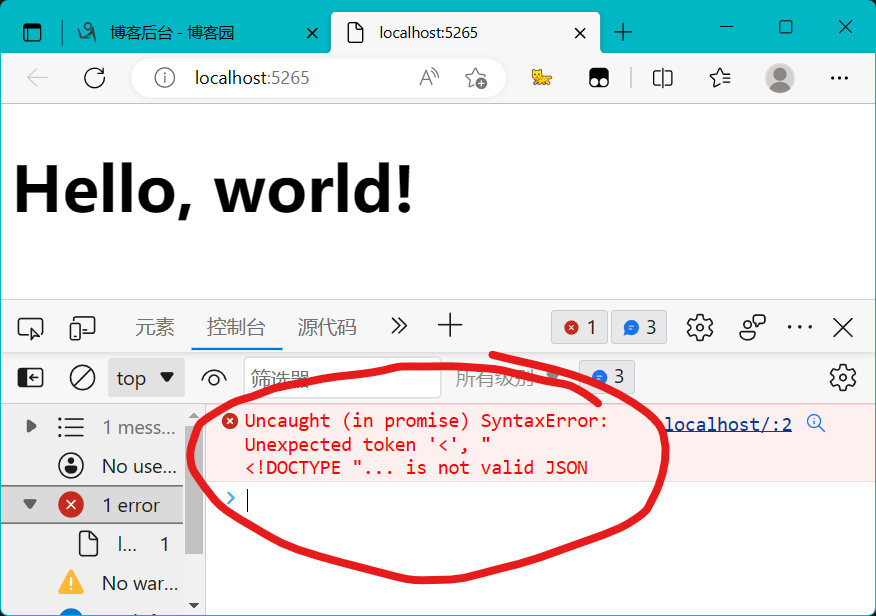Open browser Settings and more menu
This screenshot has width=876, height=616.
[x=839, y=78]
